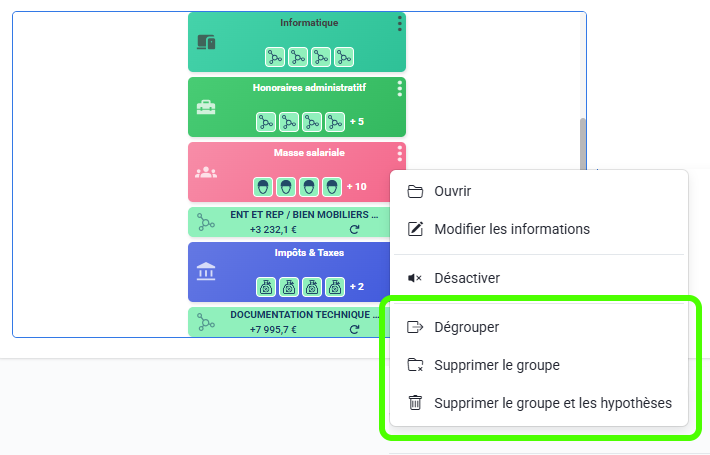Choose Modifier les informations menu entry
710x455 pixels.
coord(511,229)
